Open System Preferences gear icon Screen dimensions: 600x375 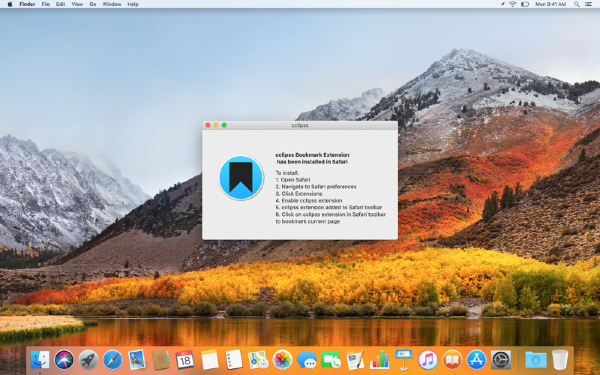tap(501, 360)
